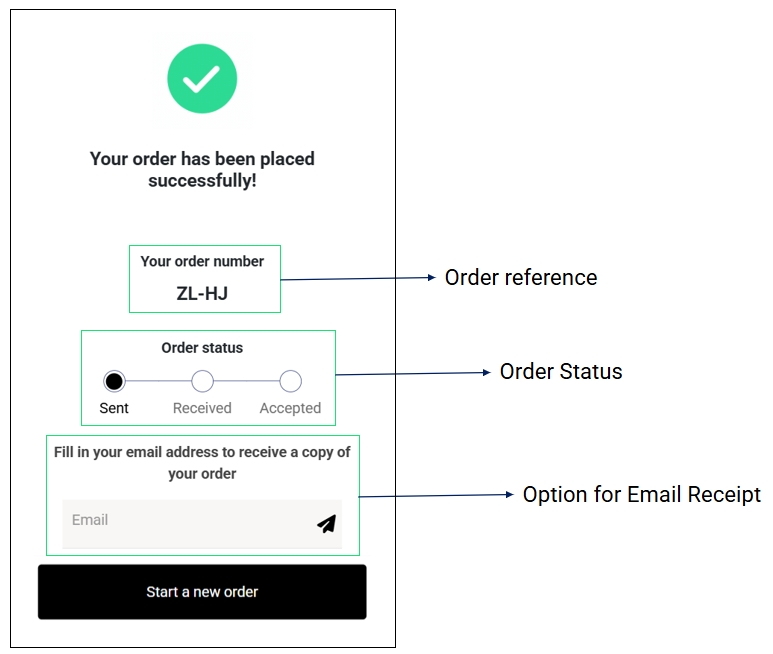Click the "Order reference" annotation label
The width and height of the screenshot is (773, 654).
click(x=521, y=278)
